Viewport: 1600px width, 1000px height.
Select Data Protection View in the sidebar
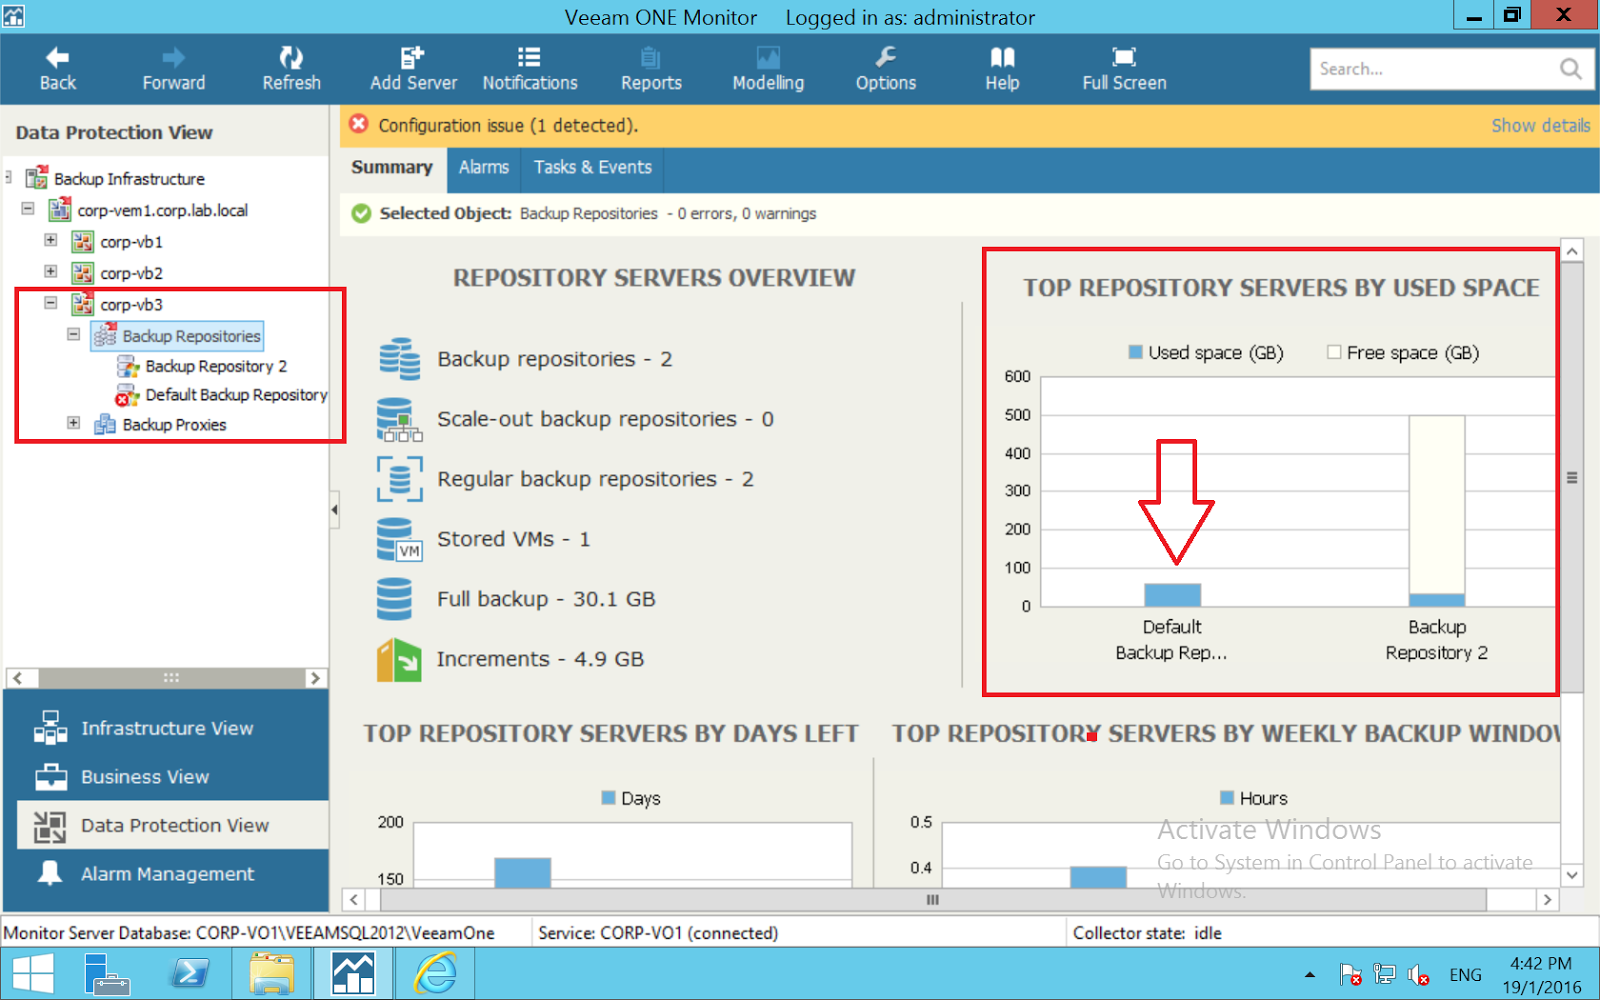point(173,825)
